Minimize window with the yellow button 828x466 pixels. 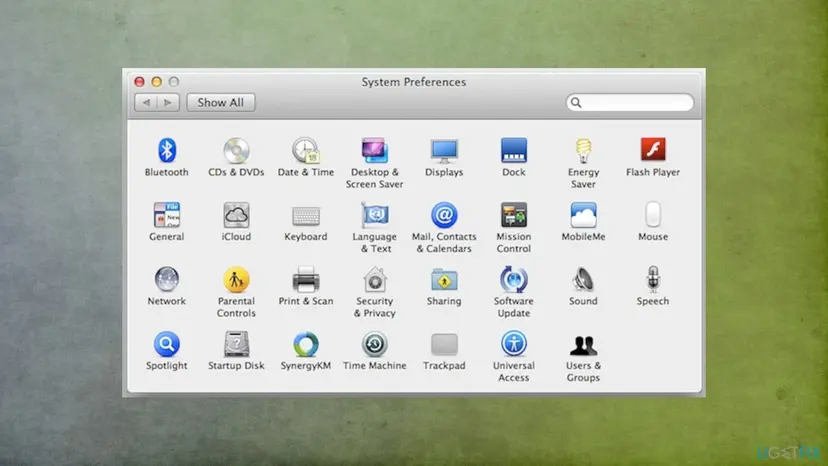point(156,81)
